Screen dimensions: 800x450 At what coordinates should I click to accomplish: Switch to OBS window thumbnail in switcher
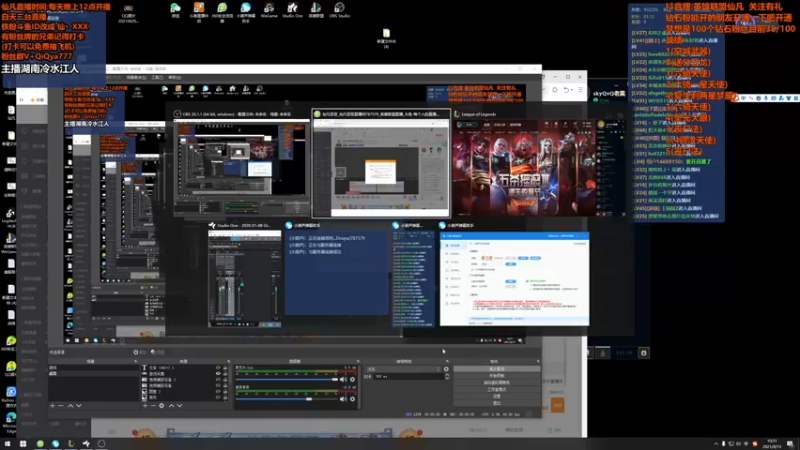click(x=240, y=163)
